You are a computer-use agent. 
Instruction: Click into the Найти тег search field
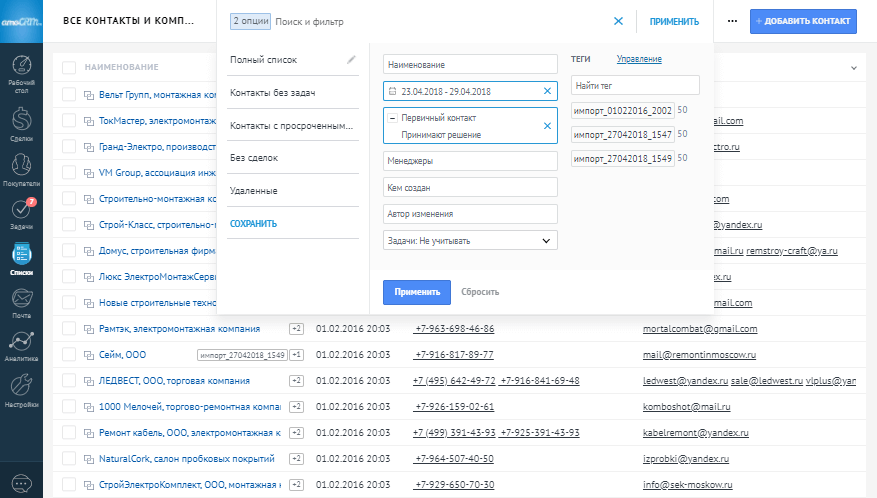point(635,85)
